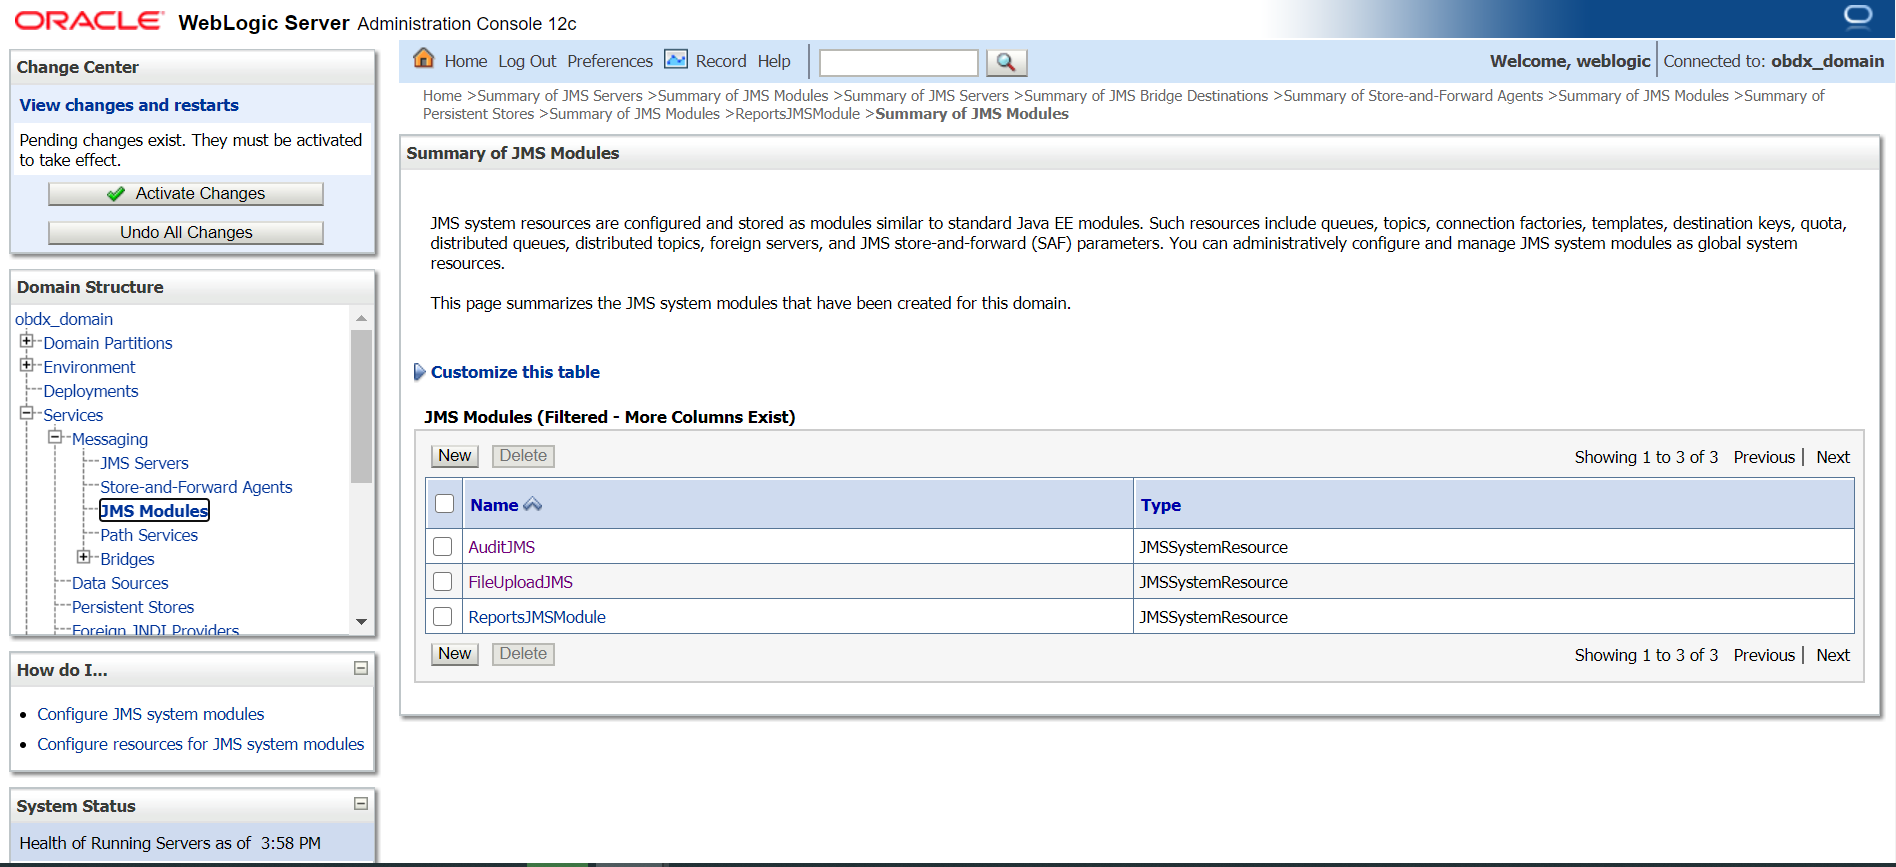Select Deployments in Domain Structure
Screen dimensions: 1896x867
[x=91, y=391]
